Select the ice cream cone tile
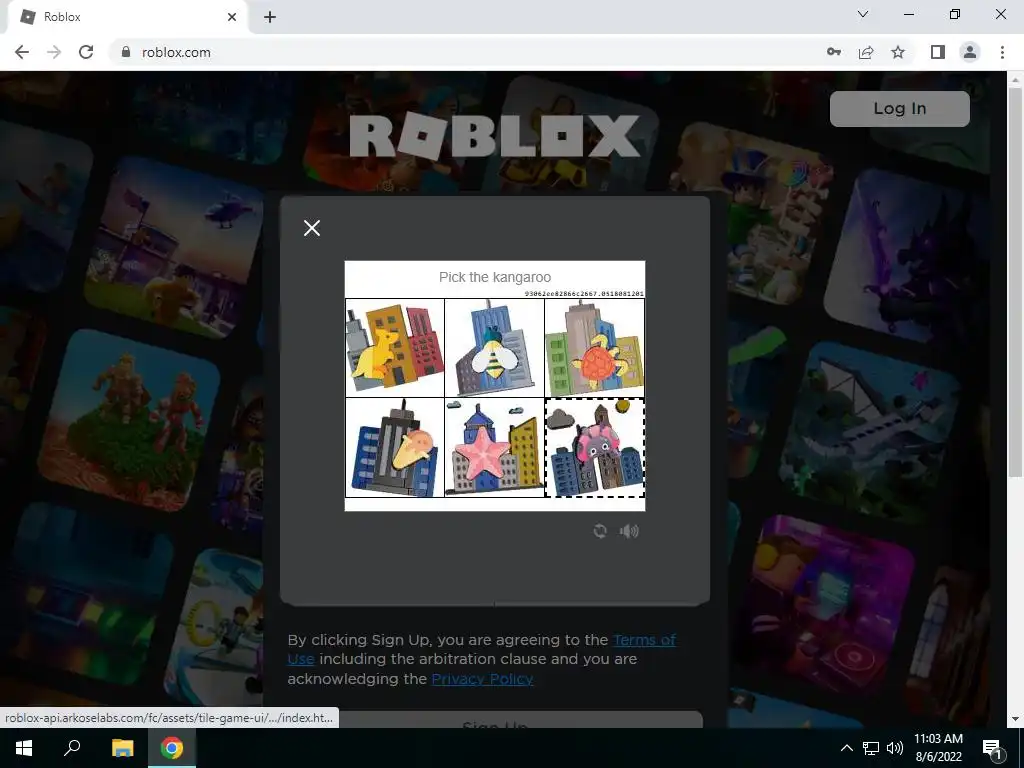Screen dimensions: 1024x768 pos(394,447)
